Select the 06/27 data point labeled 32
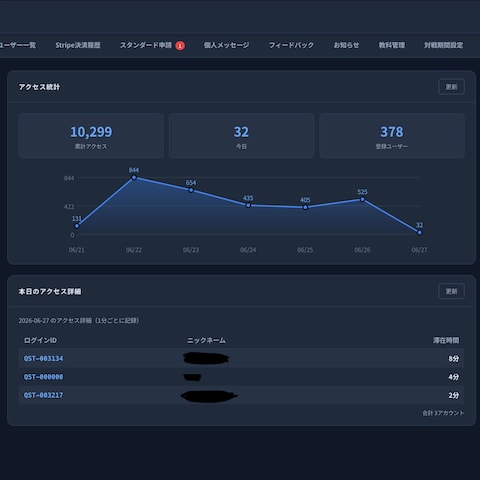The width and height of the screenshot is (480, 480). click(x=419, y=233)
